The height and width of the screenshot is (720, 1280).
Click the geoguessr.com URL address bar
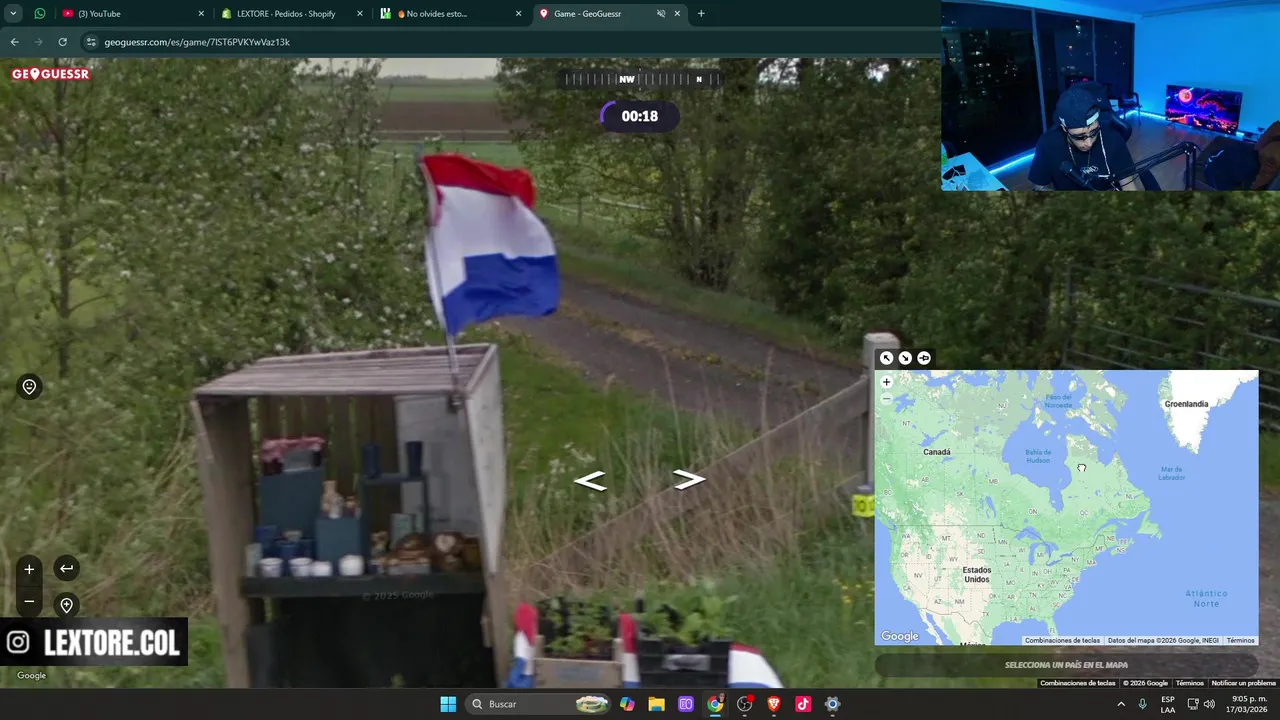point(510,42)
